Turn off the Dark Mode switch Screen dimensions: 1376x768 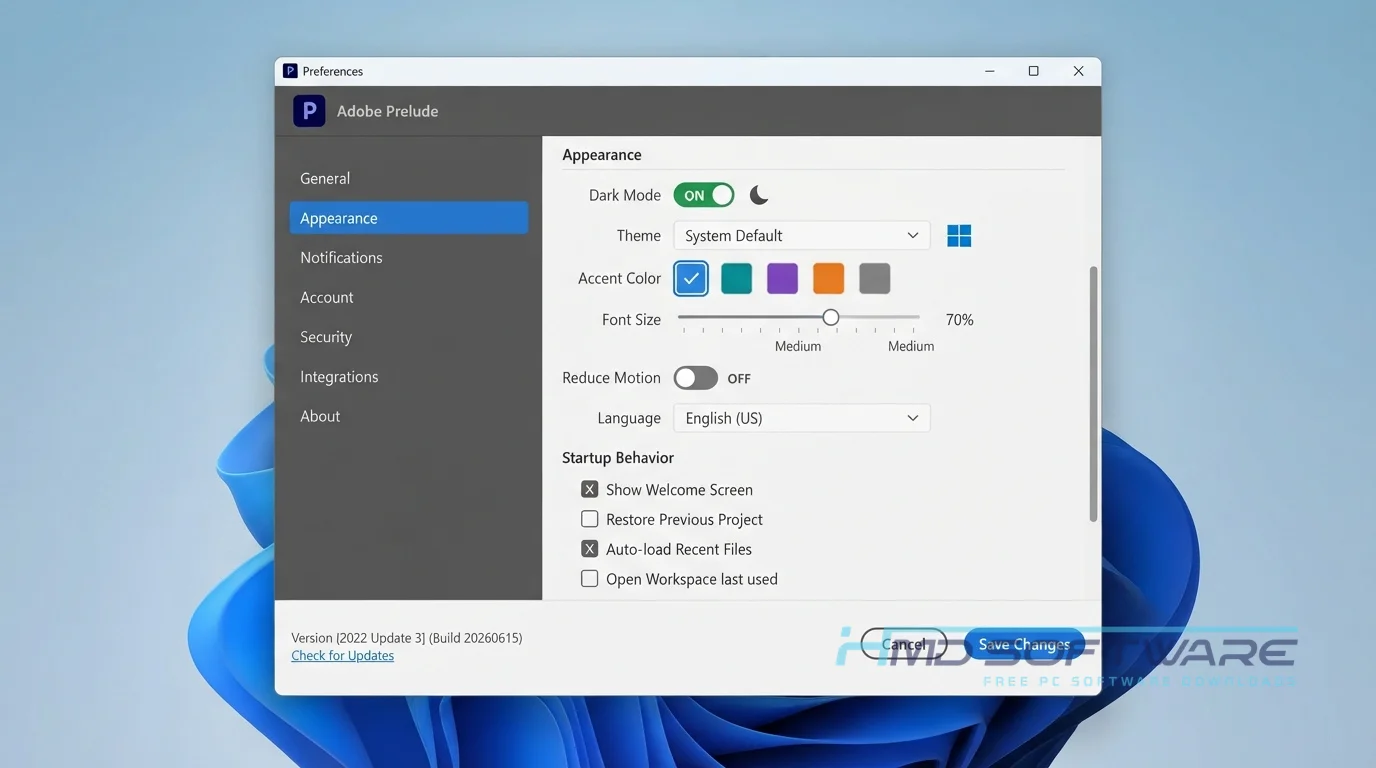coord(704,195)
